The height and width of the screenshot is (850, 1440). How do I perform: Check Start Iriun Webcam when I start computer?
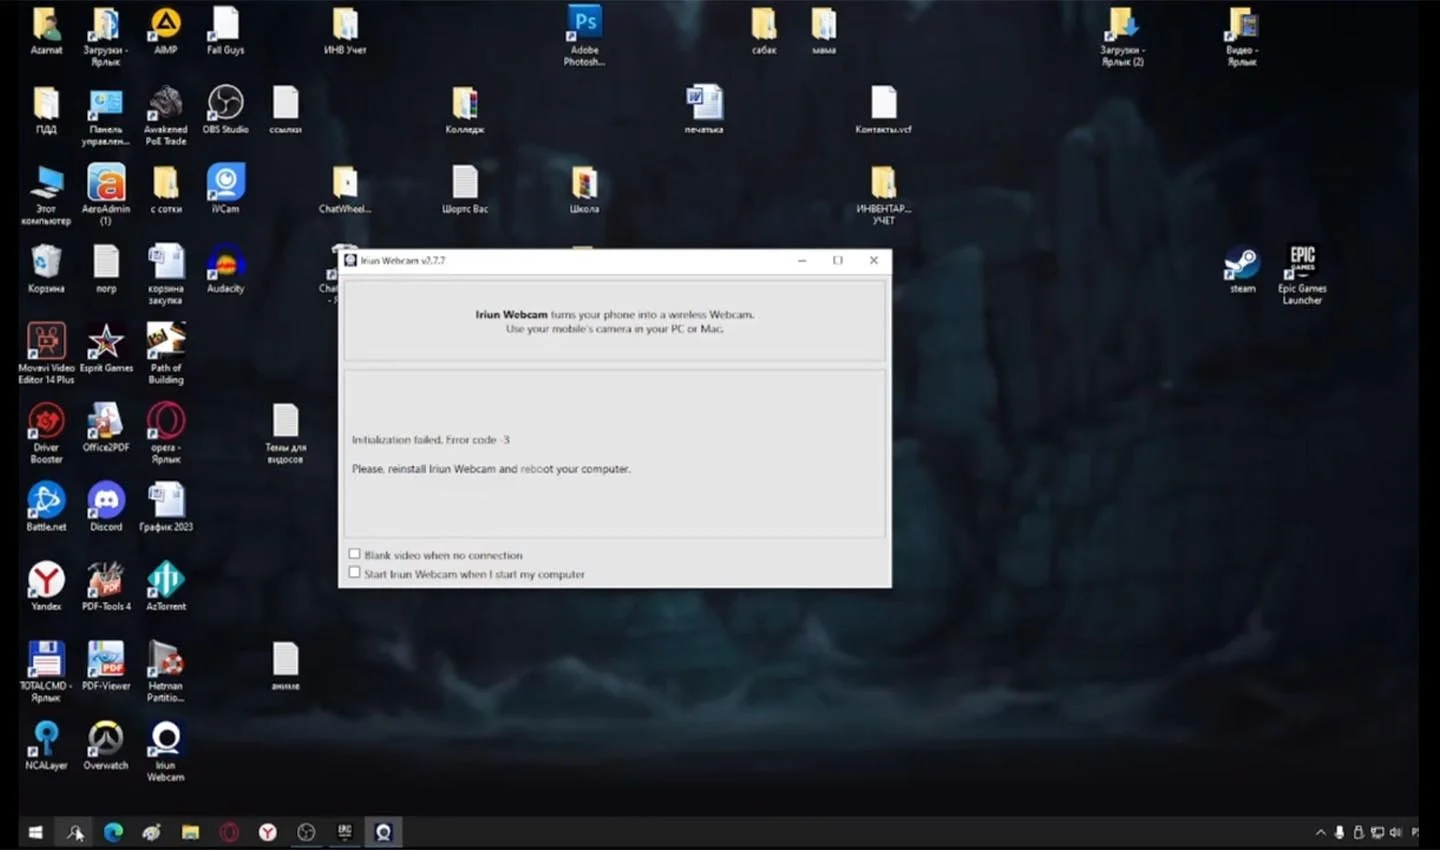pos(354,573)
